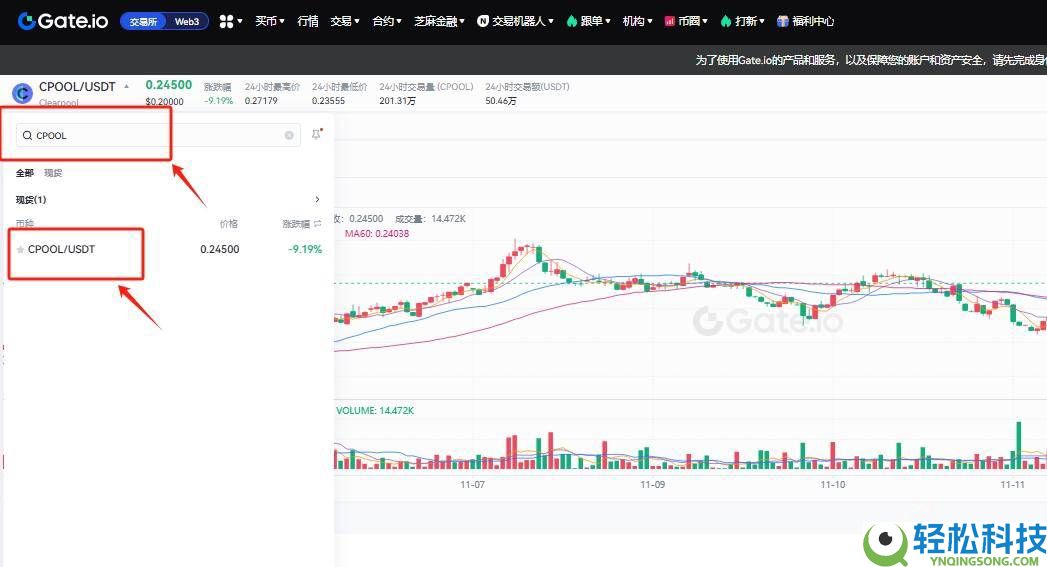The image size is (1047, 567).
Task: Click the search magnifier icon
Action: coord(27,136)
